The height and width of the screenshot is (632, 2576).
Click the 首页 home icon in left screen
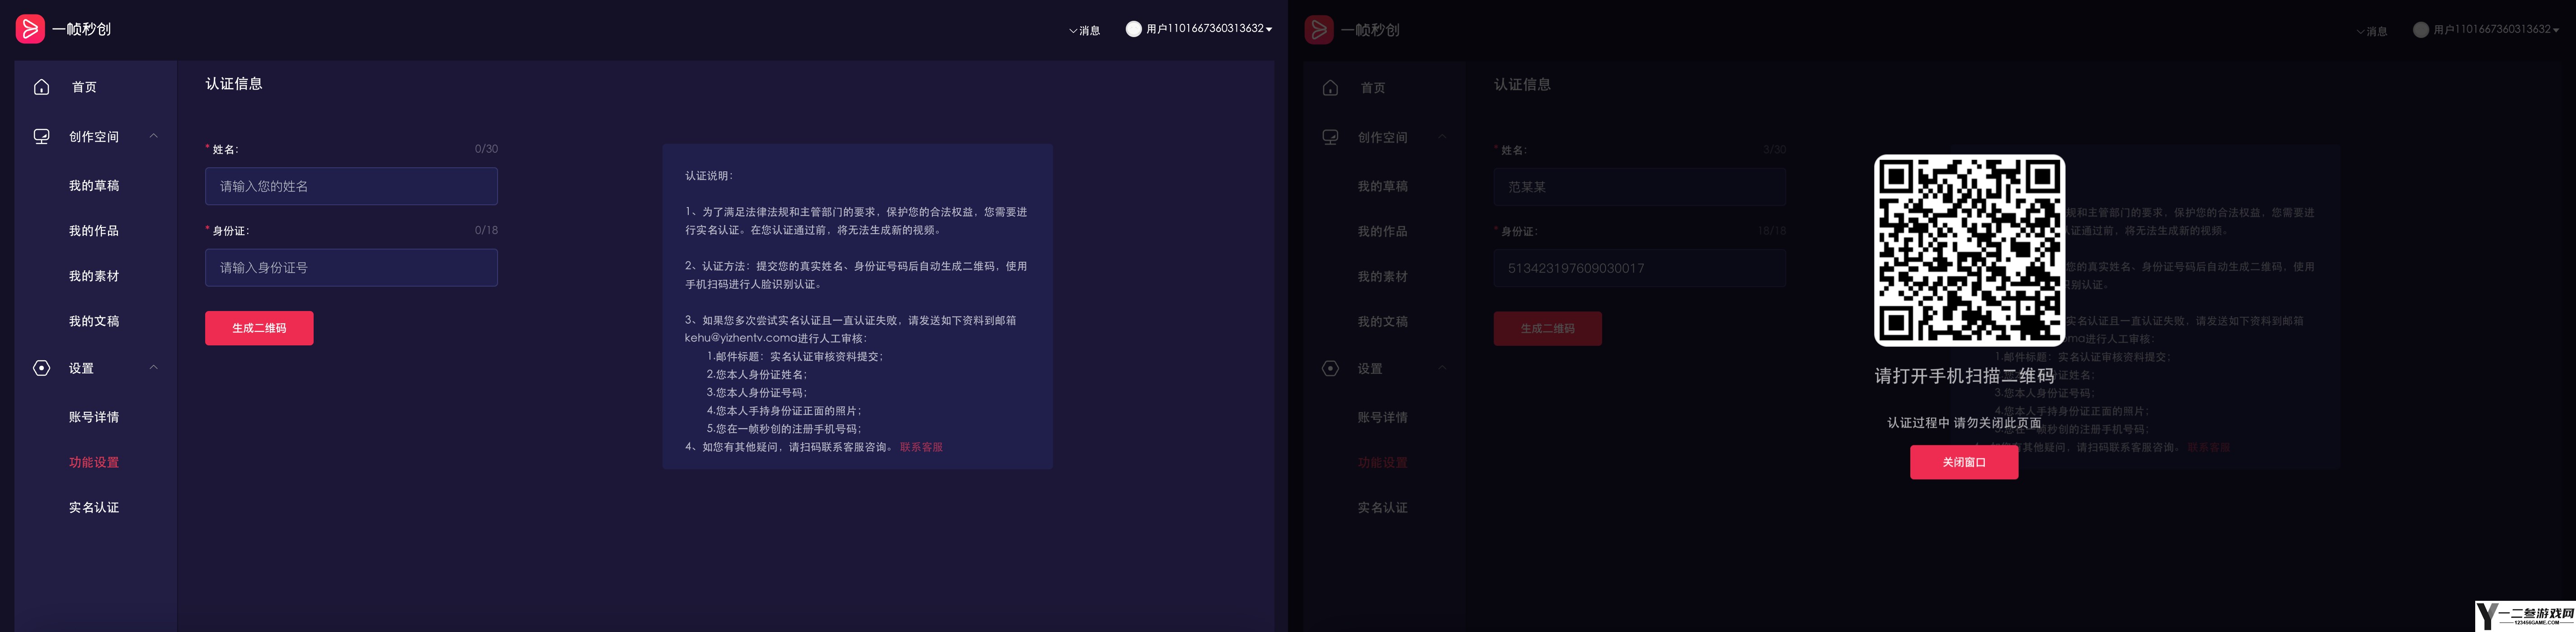pos(41,87)
